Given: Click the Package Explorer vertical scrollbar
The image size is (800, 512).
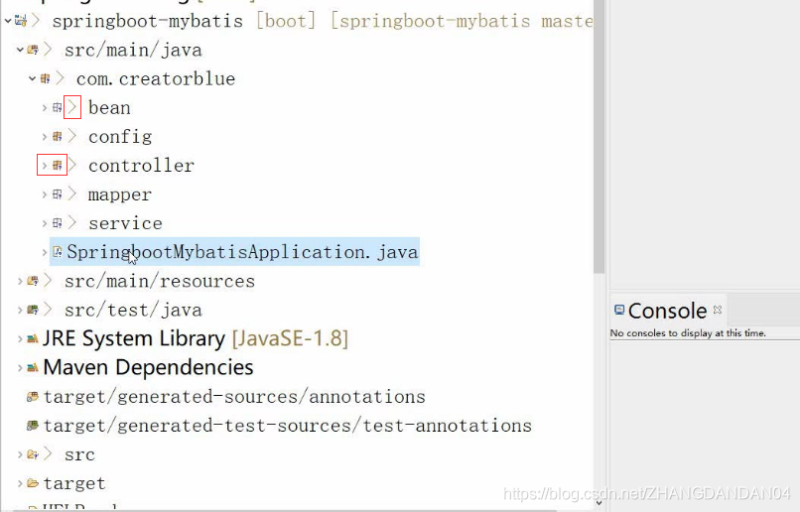Looking at the screenshot, I should pyautogui.click(x=599, y=150).
